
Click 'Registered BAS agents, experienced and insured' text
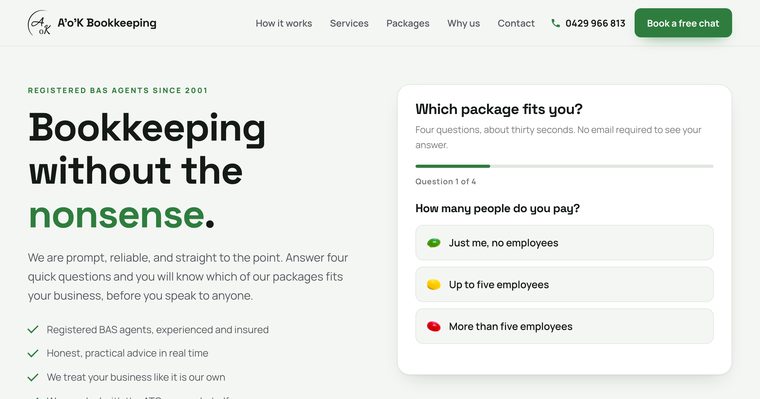click(x=158, y=330)
